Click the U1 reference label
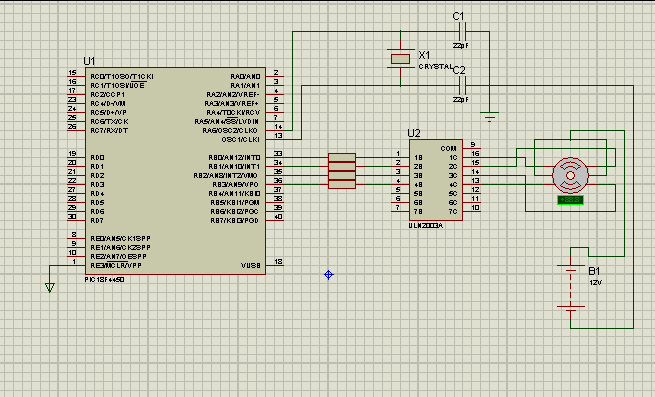This screenshot has width=655, height=397. click(x=89, y=61)
